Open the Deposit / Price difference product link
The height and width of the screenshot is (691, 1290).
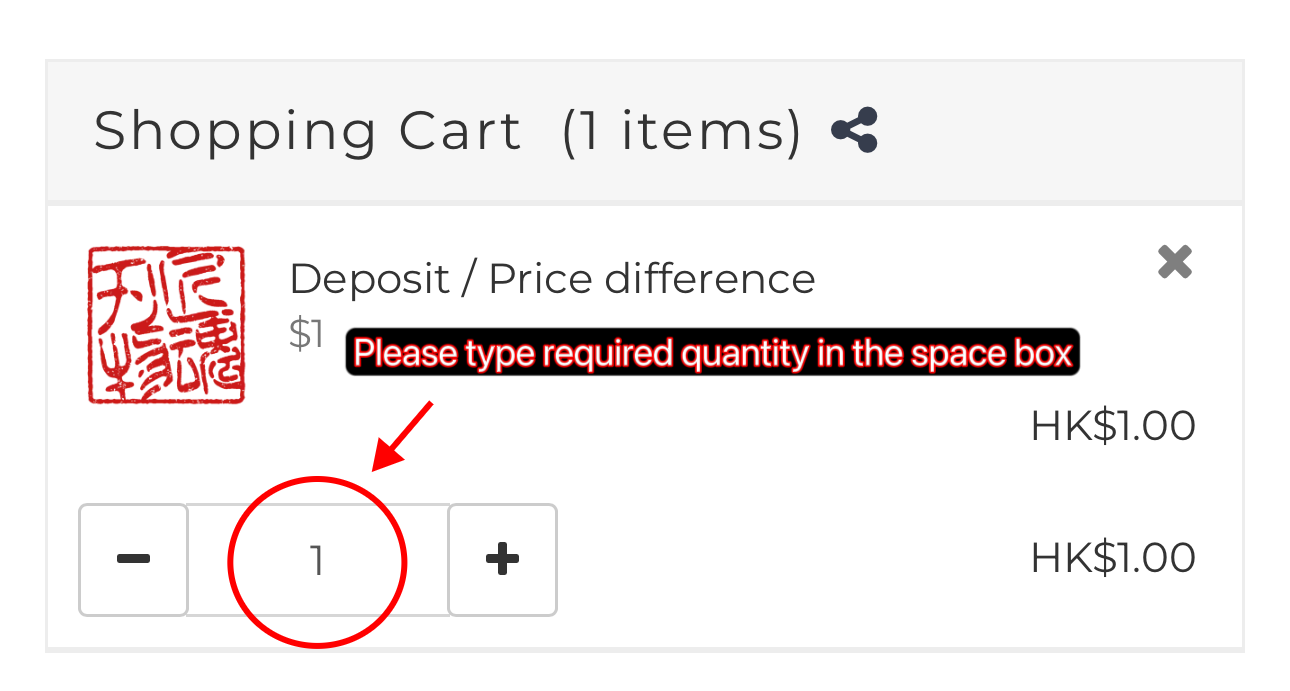click(552, 279)
